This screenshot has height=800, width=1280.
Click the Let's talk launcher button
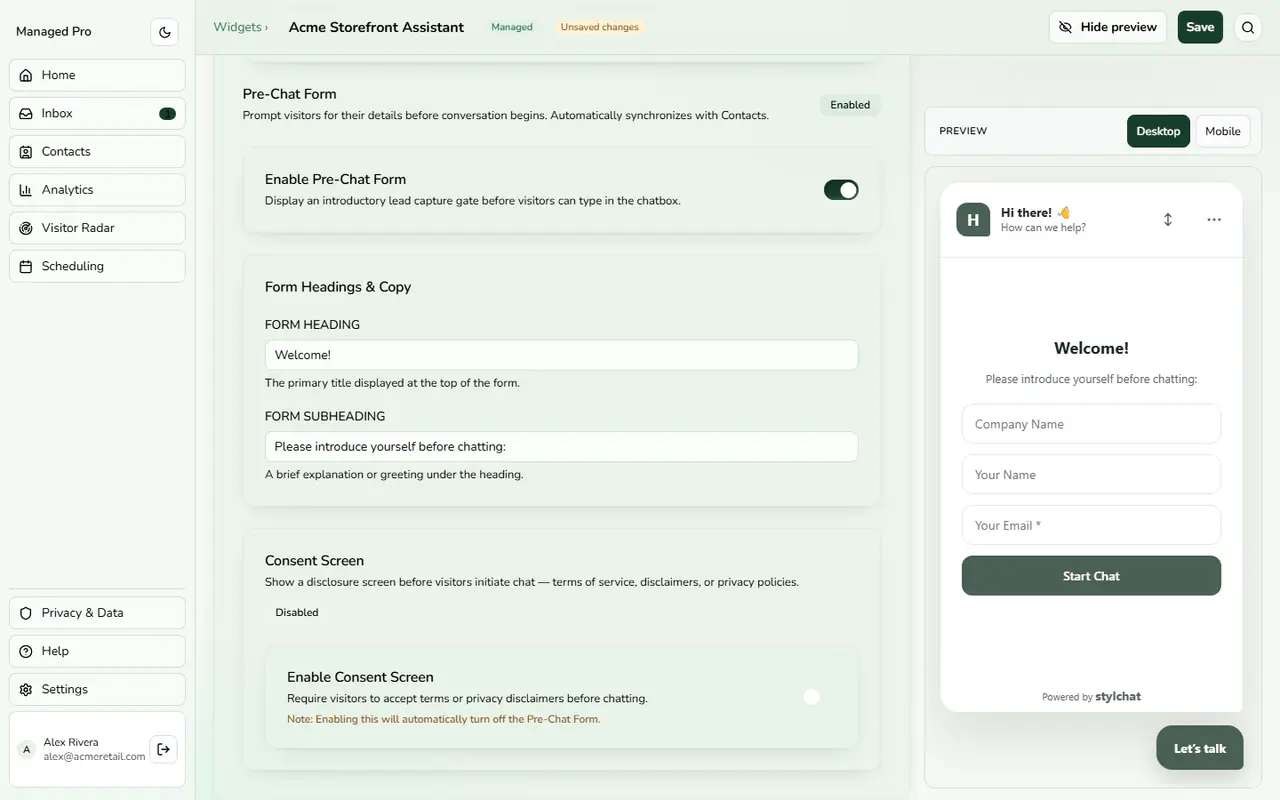1199,748
